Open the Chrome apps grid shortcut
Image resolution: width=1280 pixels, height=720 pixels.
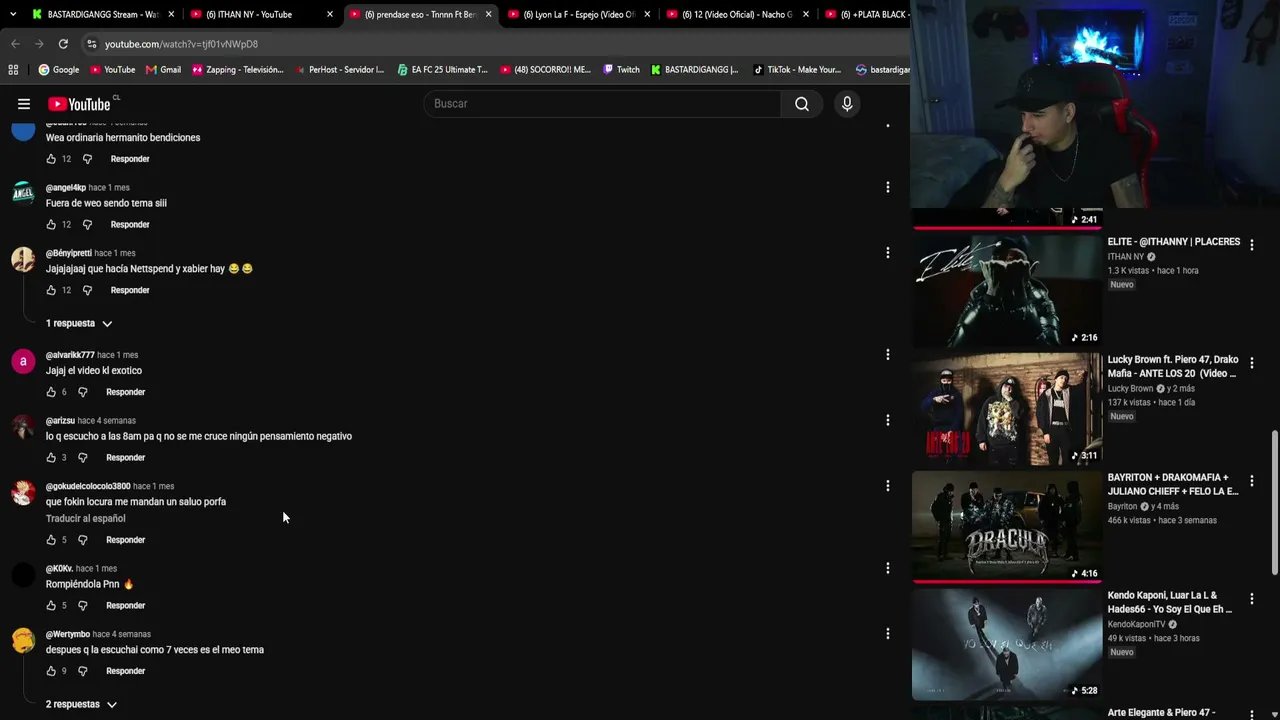point(13,70)
